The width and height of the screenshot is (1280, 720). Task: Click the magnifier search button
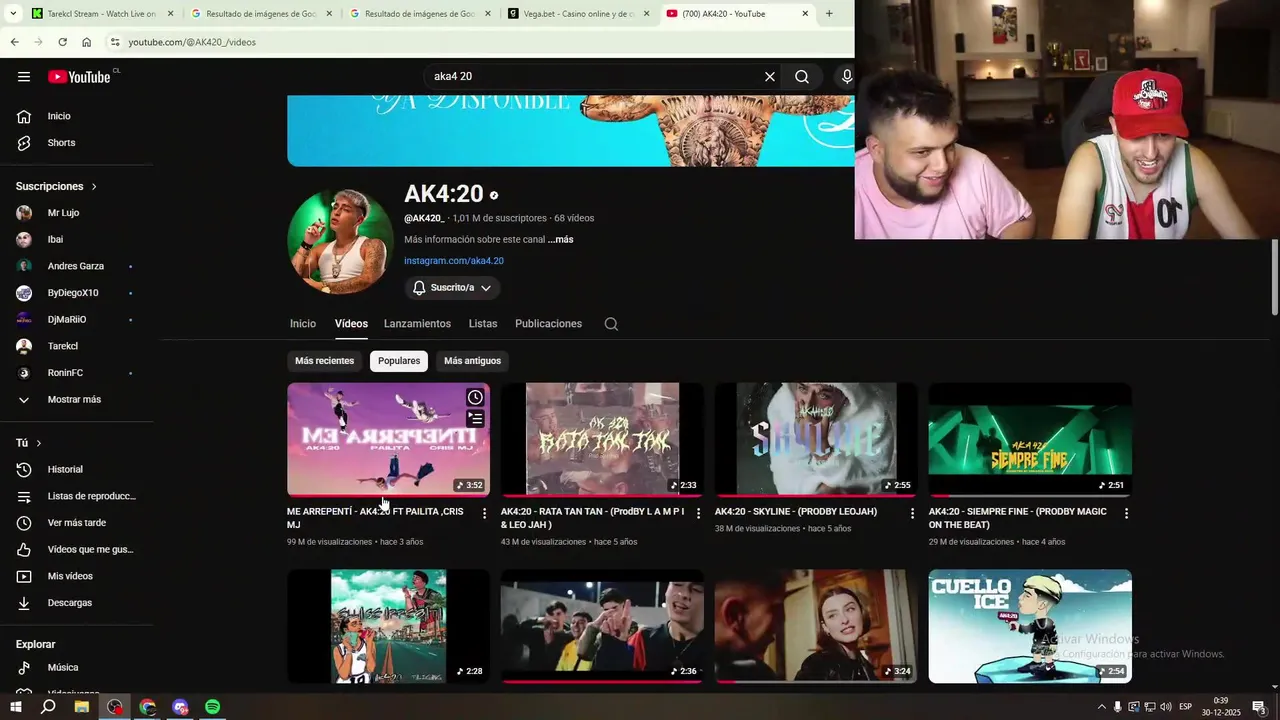(802, 77)
